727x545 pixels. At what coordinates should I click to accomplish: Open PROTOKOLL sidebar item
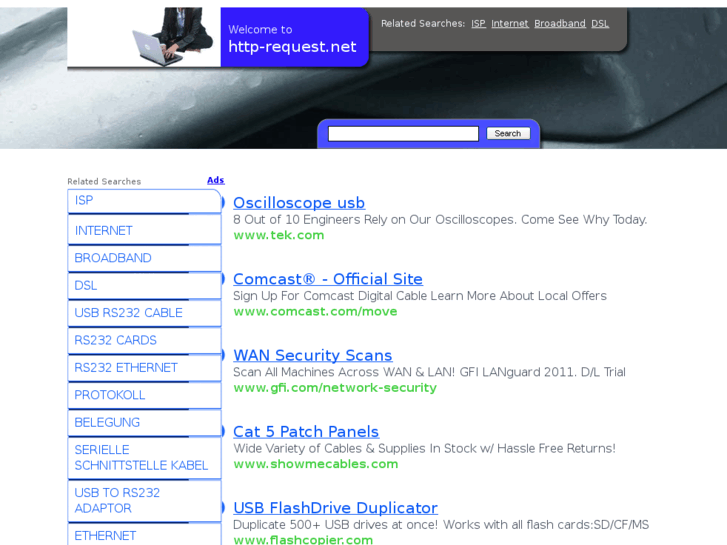(144, 395)
